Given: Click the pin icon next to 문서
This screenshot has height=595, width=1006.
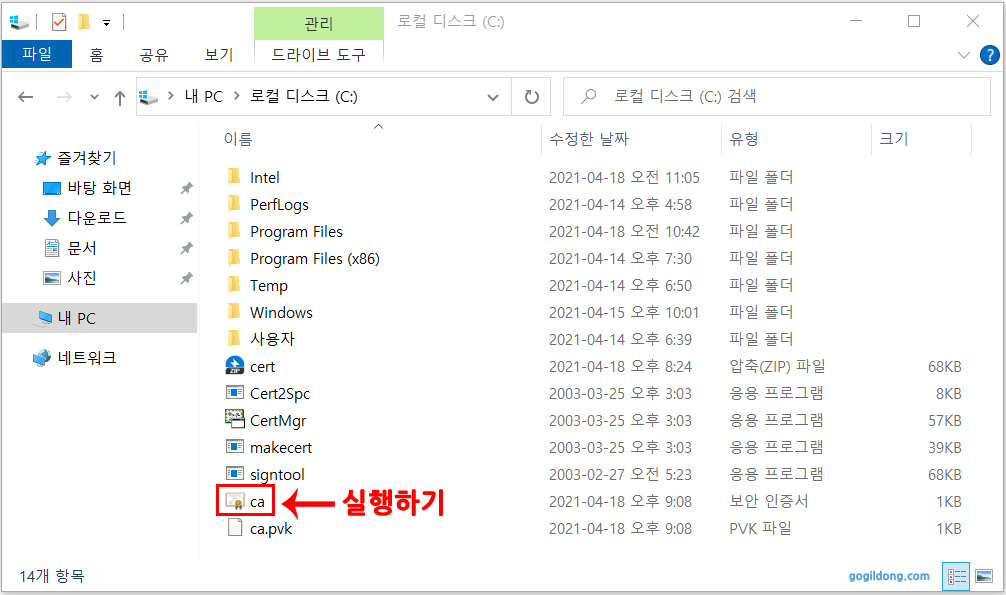Looking at the screenshot, I should coord(186,248).
